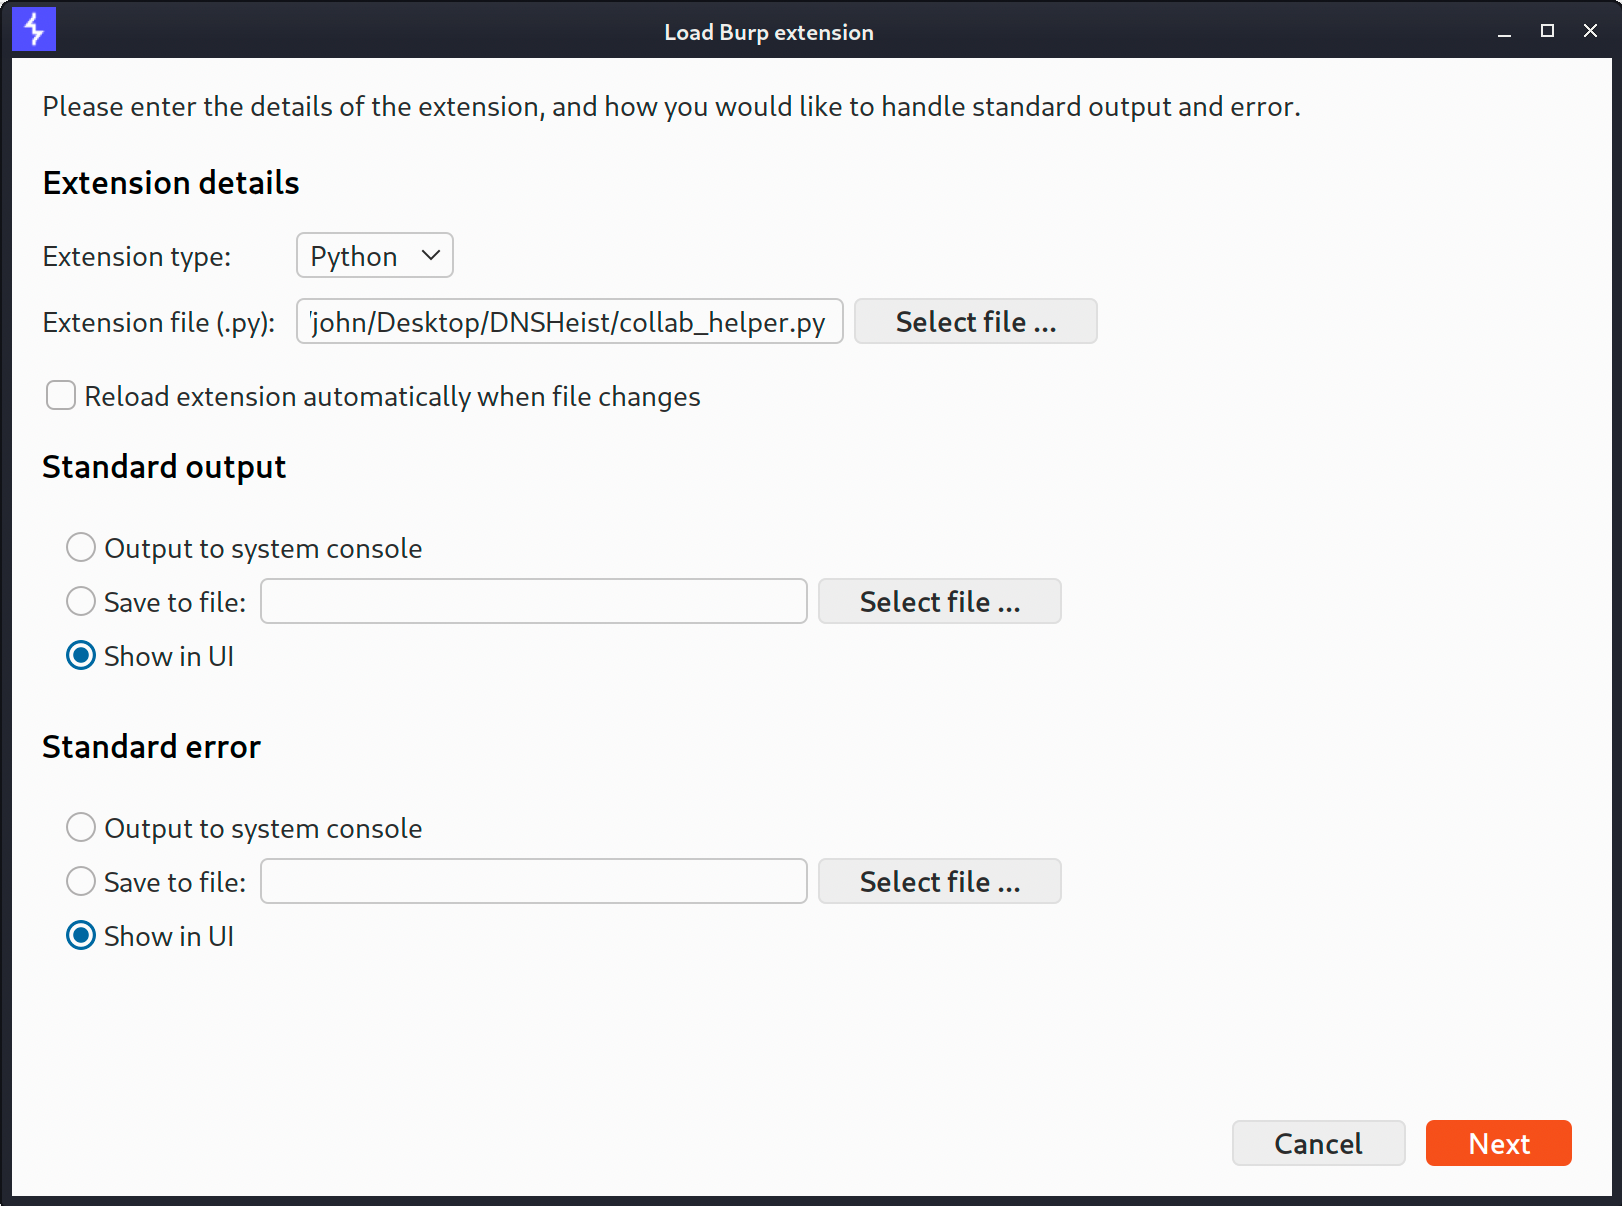
Task: Minimize the Load Burp extension window
Action: pos(1504,31)
